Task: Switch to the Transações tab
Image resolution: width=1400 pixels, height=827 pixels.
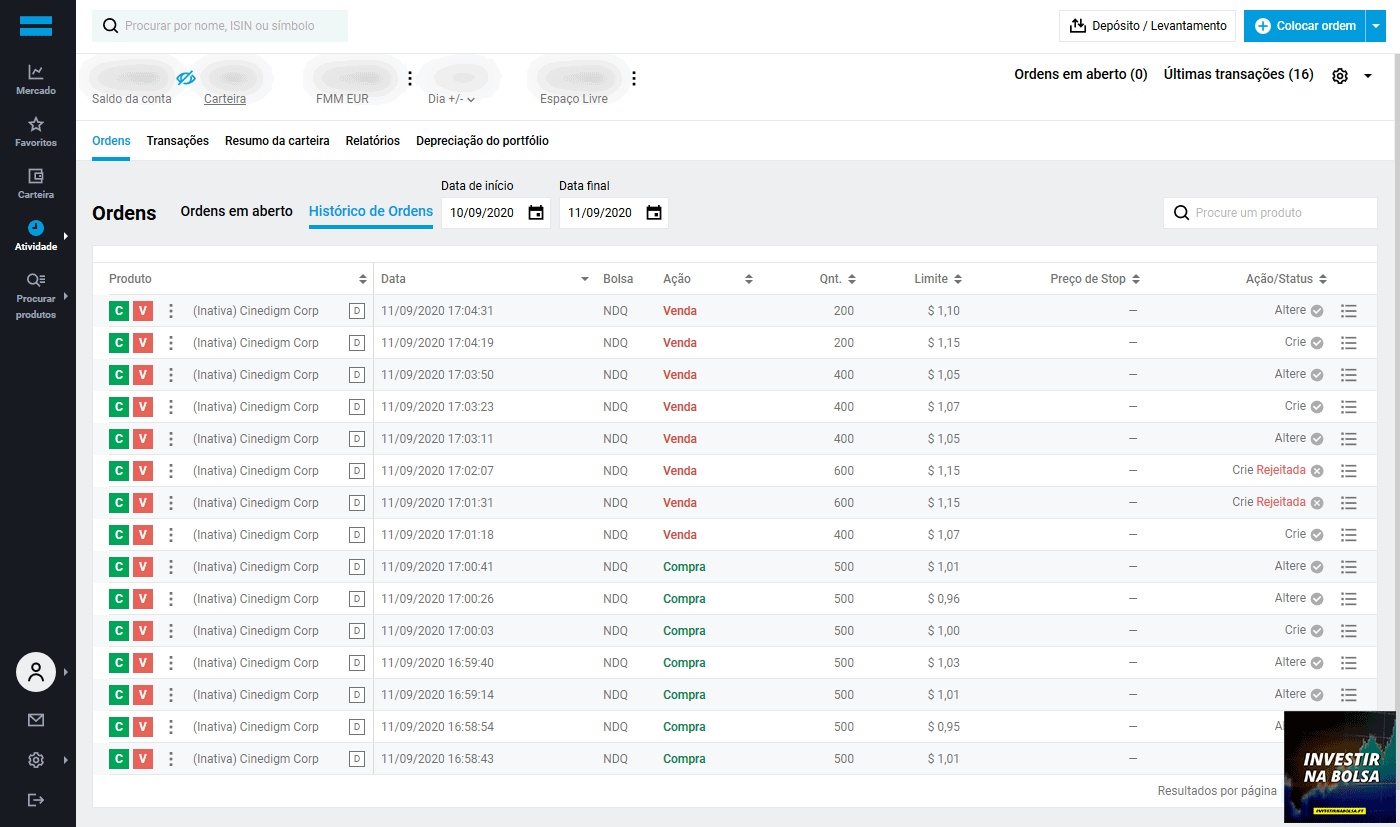Action: (177, 141)
